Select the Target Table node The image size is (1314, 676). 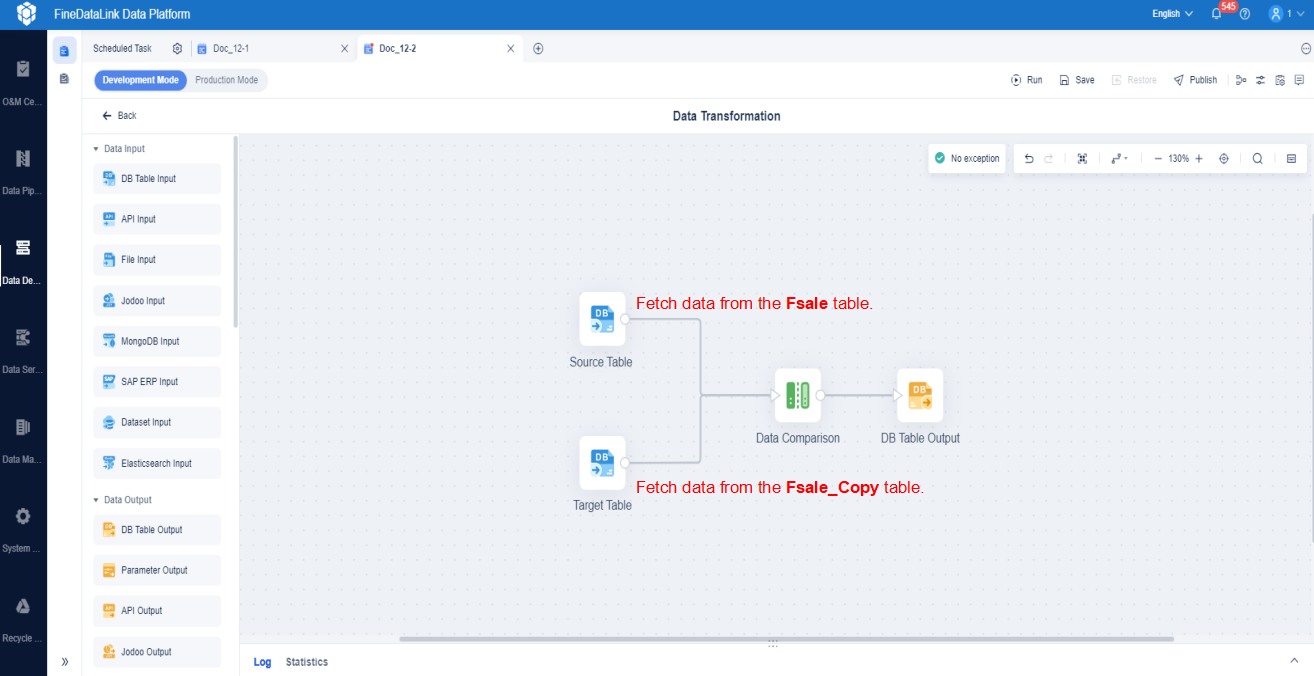click(x=603, y=462)
